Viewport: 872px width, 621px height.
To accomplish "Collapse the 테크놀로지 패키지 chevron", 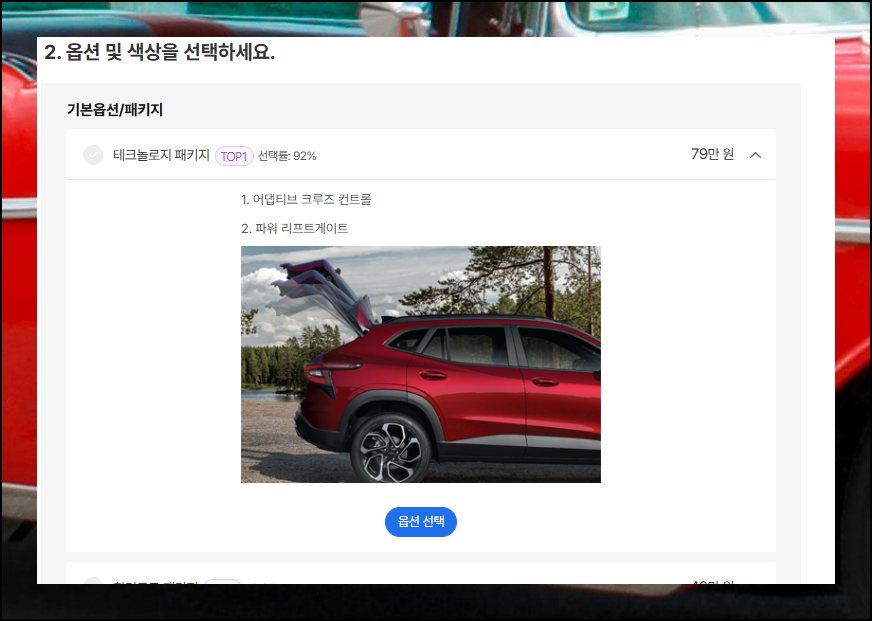I will coord(755,155).
